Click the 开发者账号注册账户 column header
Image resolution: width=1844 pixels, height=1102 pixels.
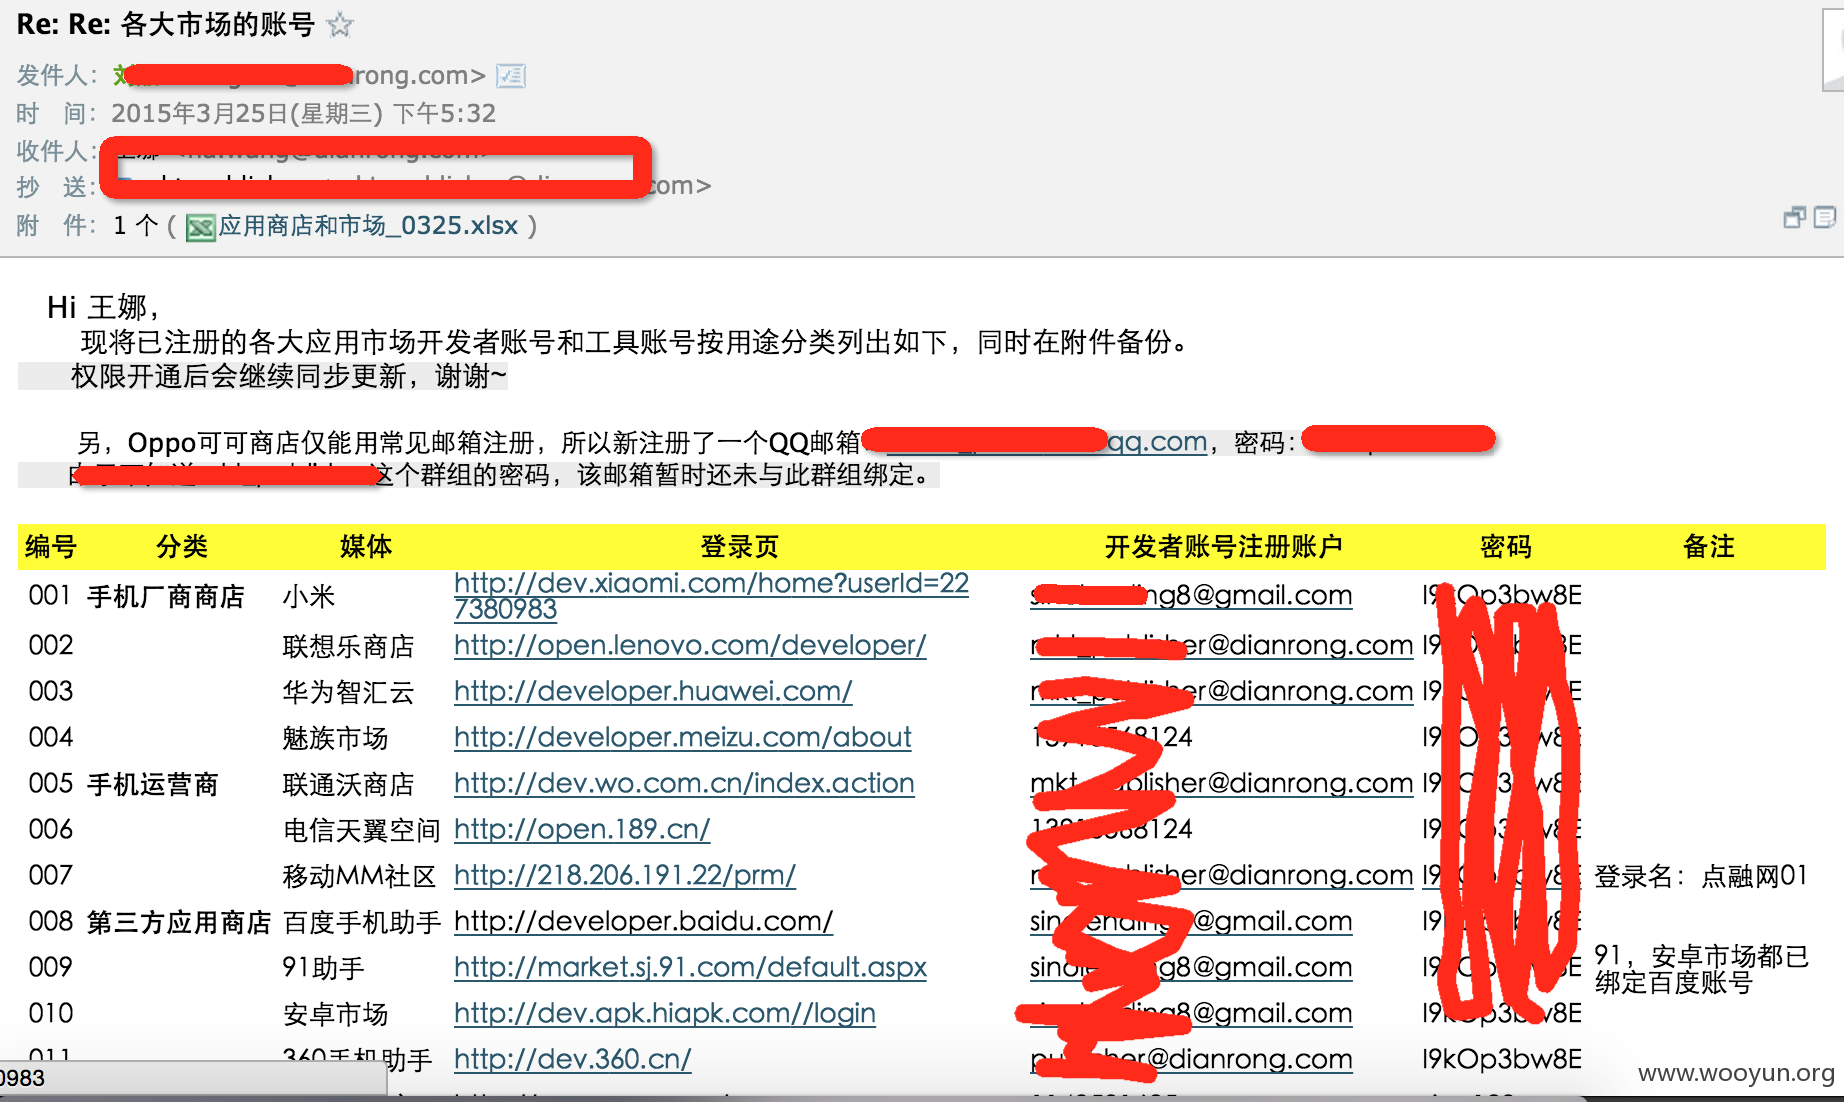tap(1223, 546)
